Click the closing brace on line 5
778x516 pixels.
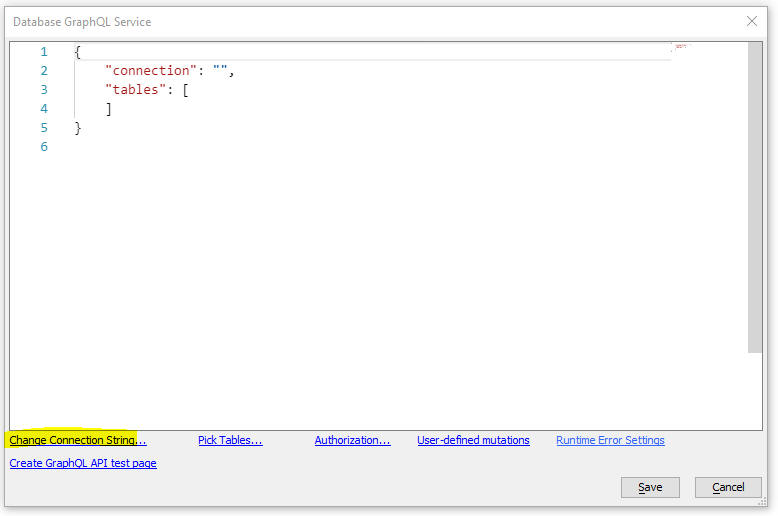(x=77, y=128)
